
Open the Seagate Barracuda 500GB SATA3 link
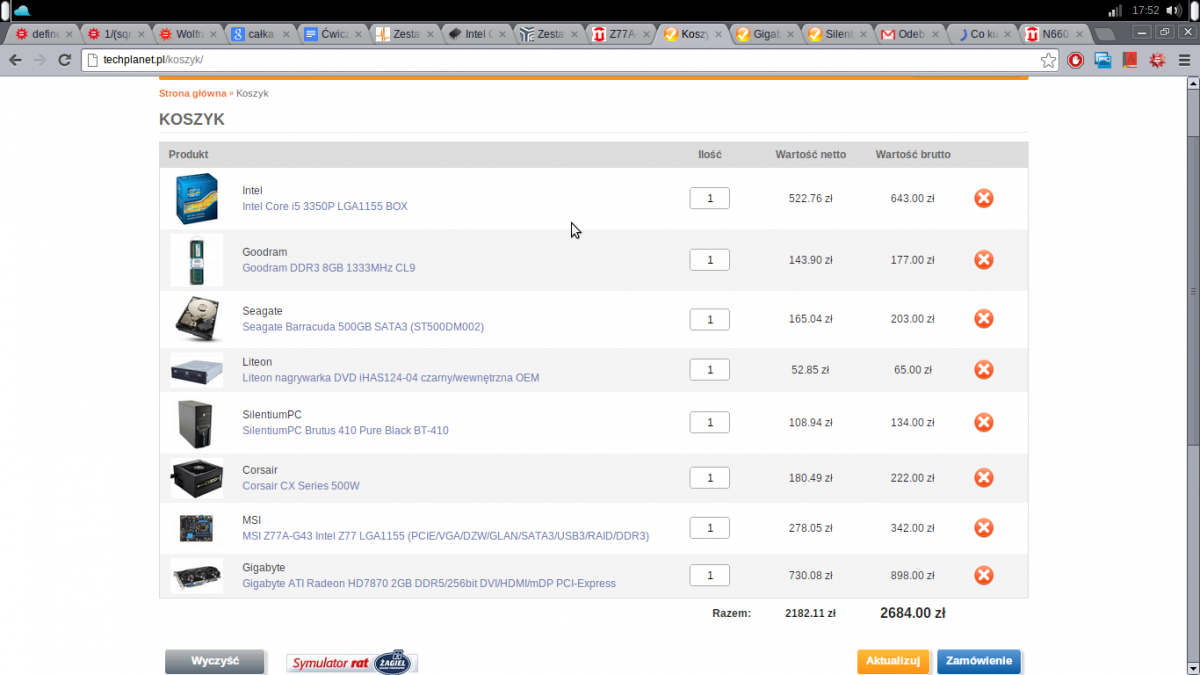(363, 327)
